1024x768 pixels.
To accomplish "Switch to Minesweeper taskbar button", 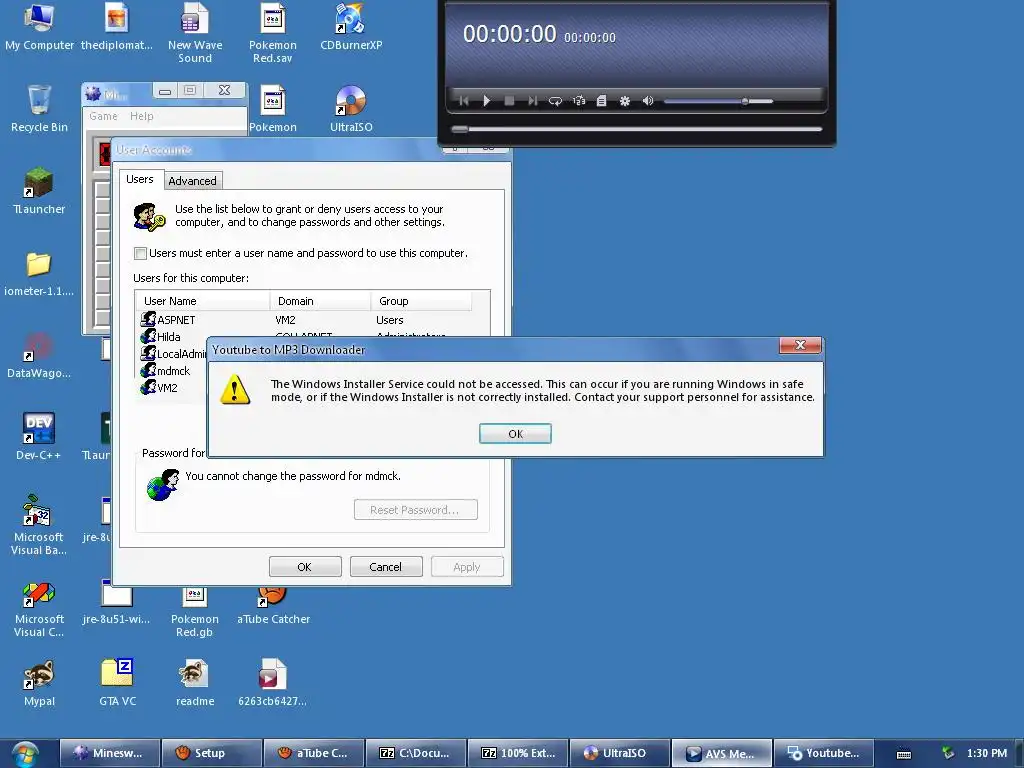I will click(109, 753).
